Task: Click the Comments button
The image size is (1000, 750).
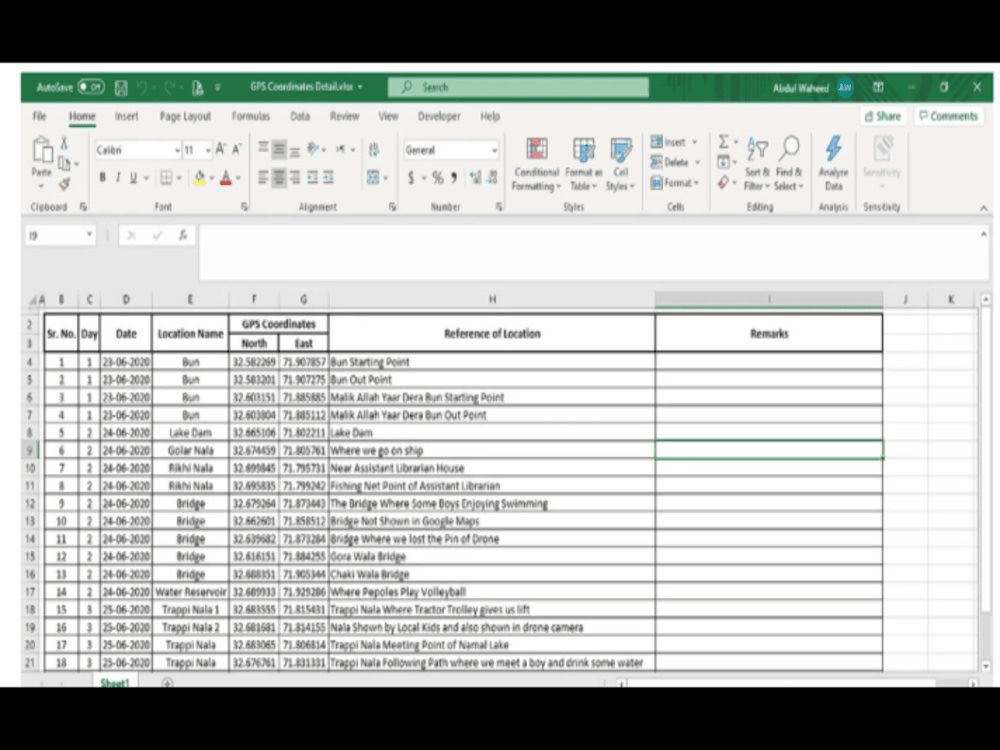Action: point(948,116)
